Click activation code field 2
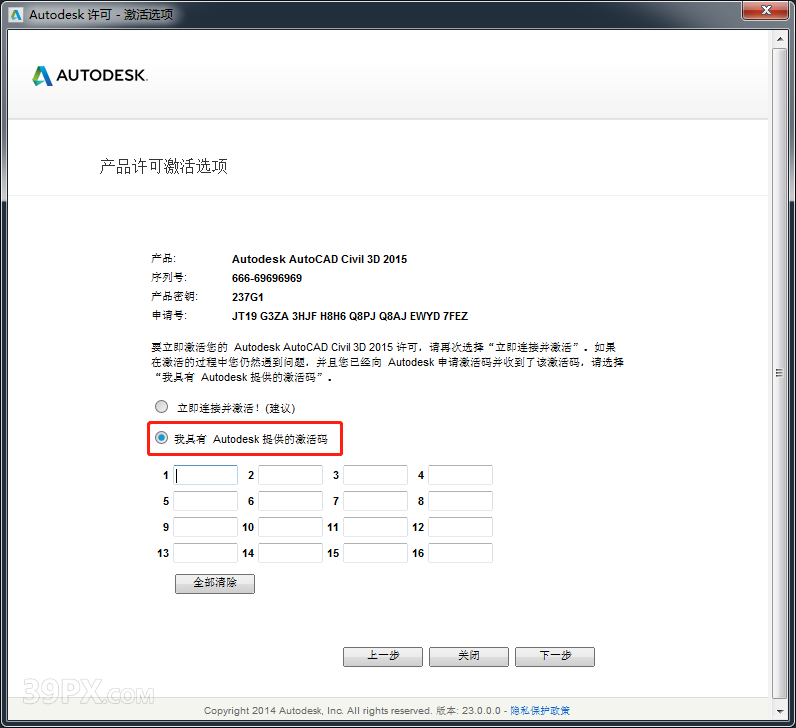Image resolution: width=796 pixels, height=728 pixels. [290, 475]
